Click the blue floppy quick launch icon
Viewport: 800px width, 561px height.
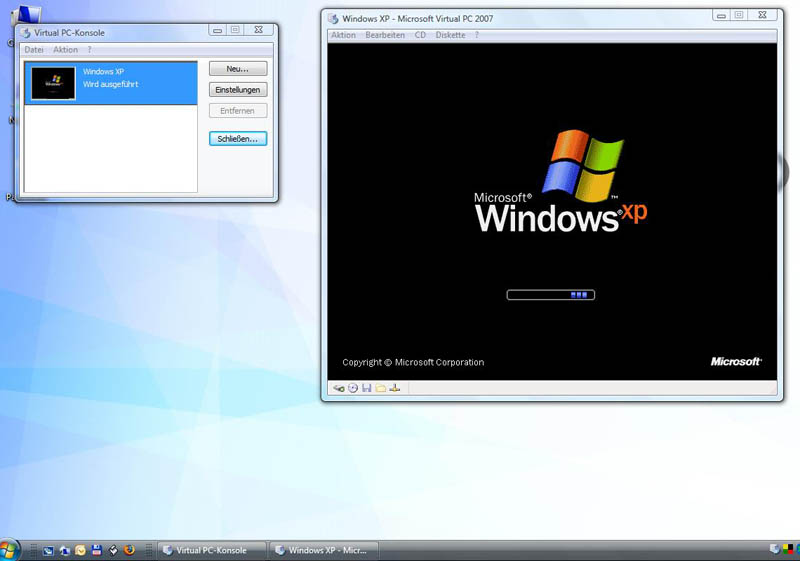96,550
